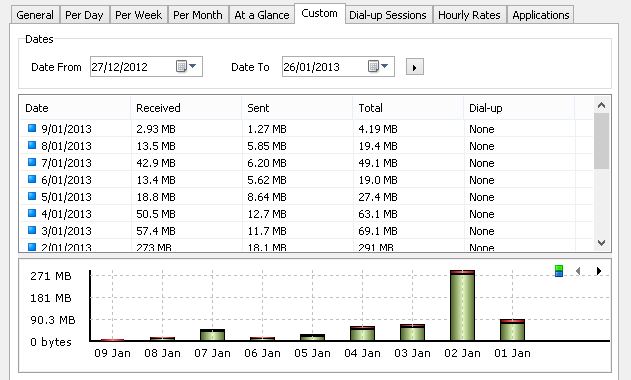Sort by the Dial-up column header
The image size is (631, 380).
pyautogui.click(x=519, y=108)
